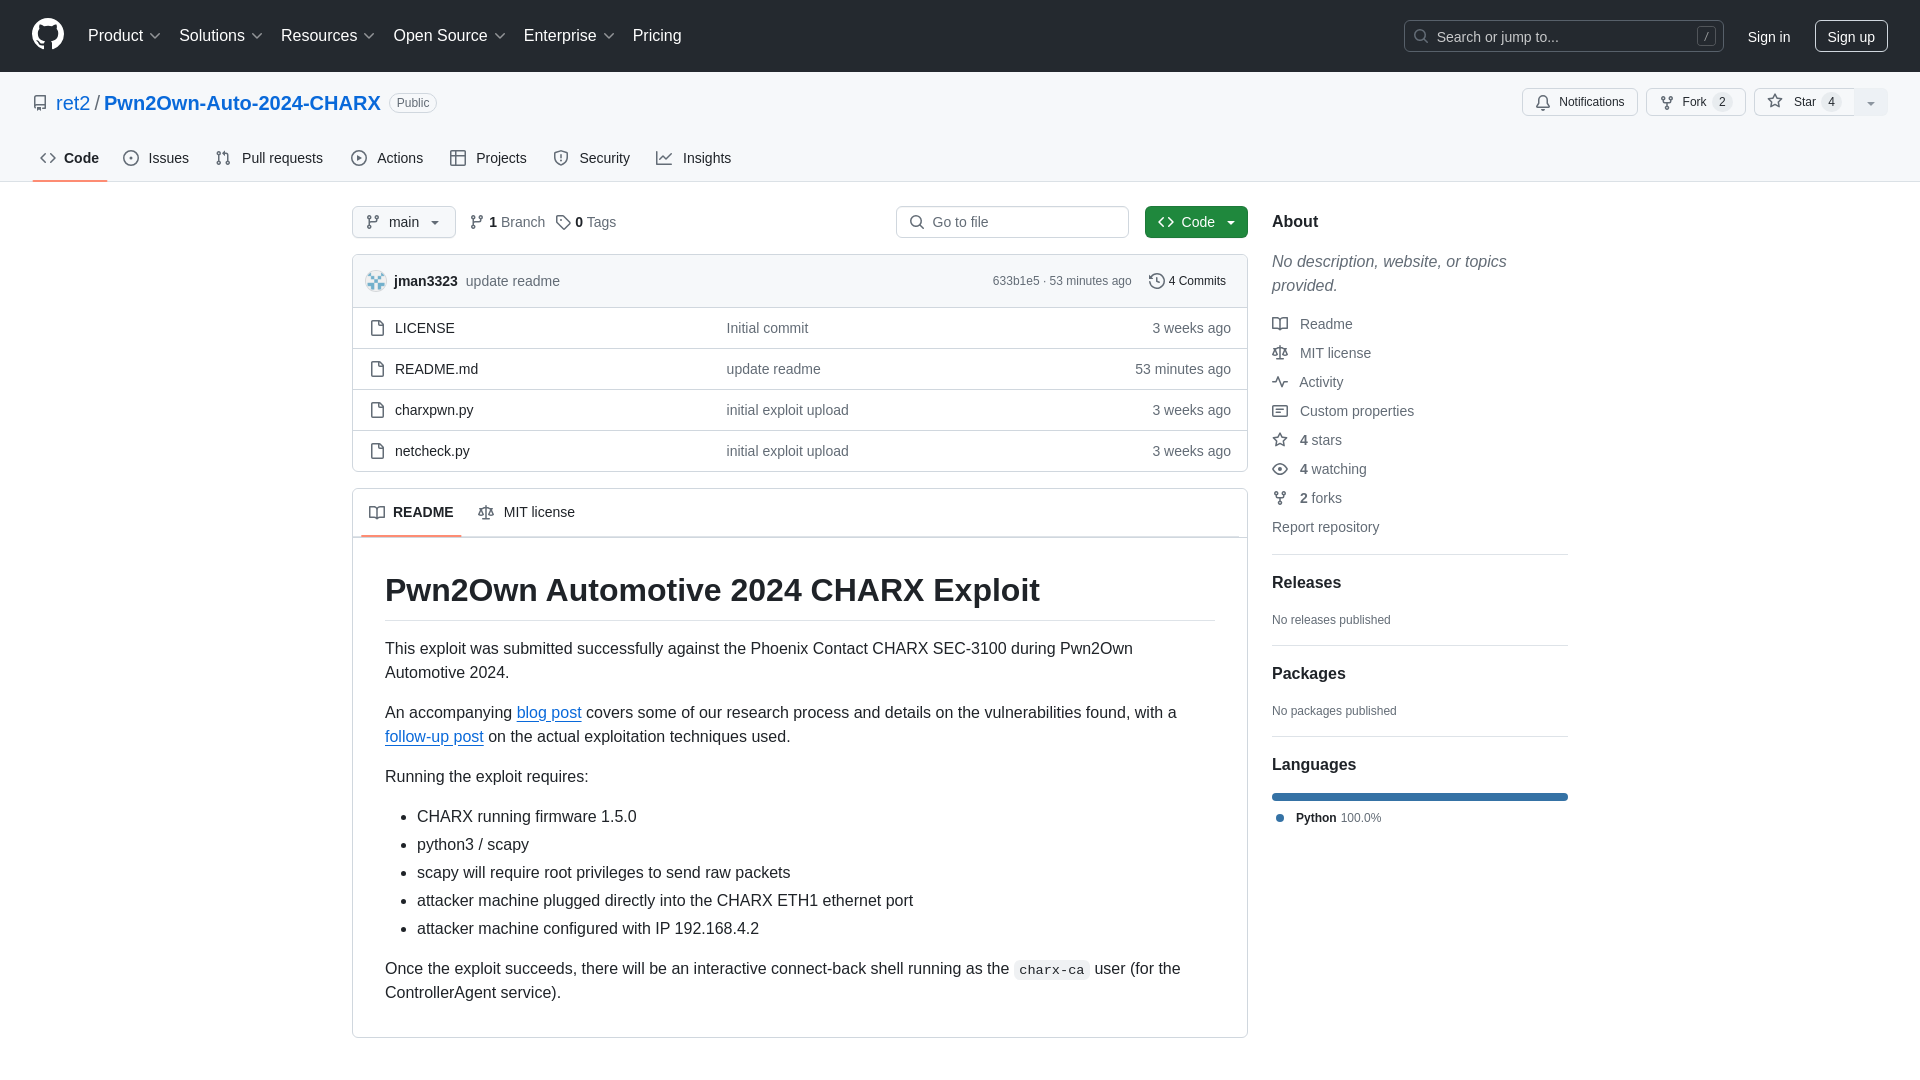Expand the 0 Tags dropdown
This screenshot has height=1080, width=1920.
[585, 222]
